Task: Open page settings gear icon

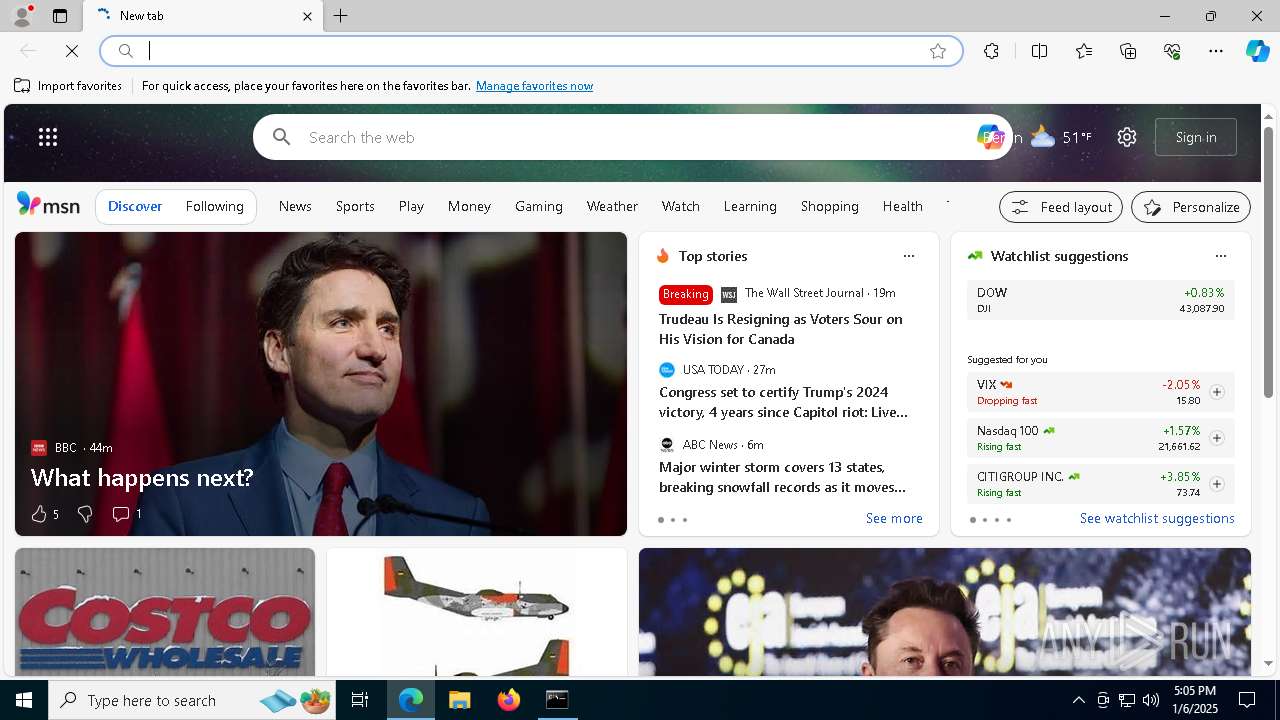Action: tap(1127, 137)
